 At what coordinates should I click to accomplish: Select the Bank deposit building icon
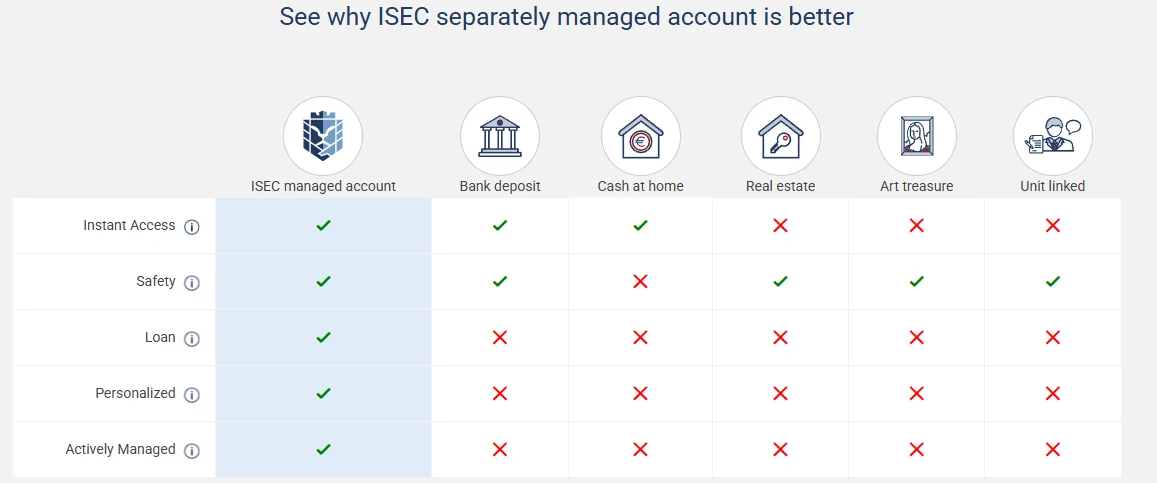500,136
